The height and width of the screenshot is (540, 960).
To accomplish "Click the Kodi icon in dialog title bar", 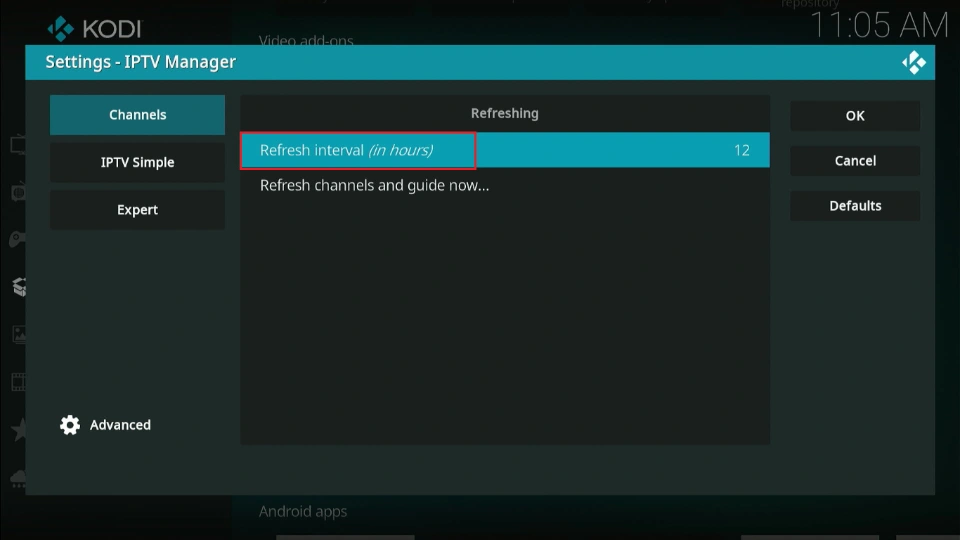I will (913, 62).
